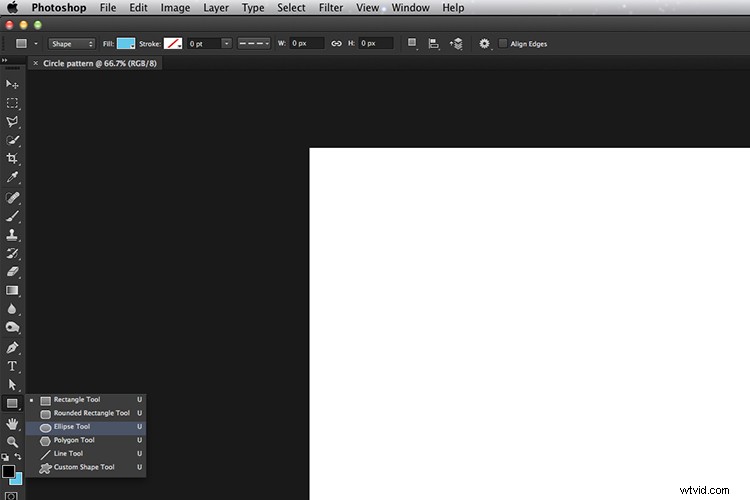The image size is (750, 500).
Task: Select the Blur tool
Action: (12, 309)
